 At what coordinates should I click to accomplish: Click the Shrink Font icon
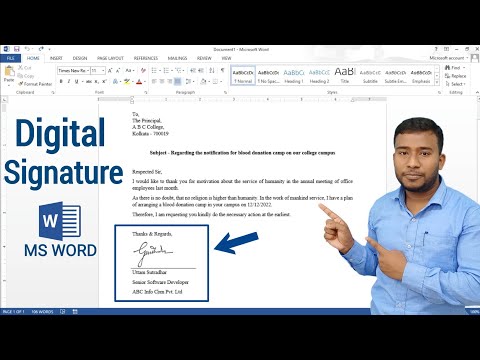pos(118,71)
